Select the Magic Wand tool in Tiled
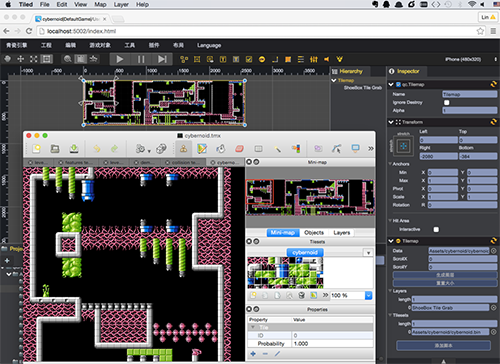 coord(277,149)
